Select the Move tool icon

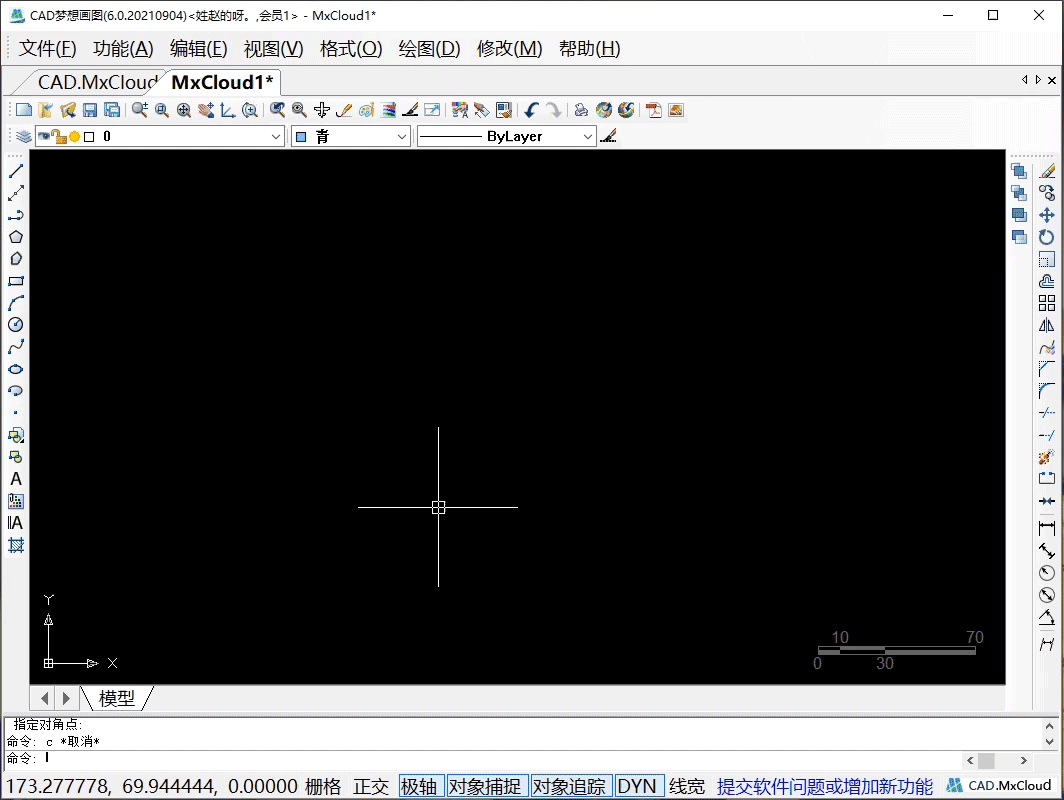pos(1046,215)
